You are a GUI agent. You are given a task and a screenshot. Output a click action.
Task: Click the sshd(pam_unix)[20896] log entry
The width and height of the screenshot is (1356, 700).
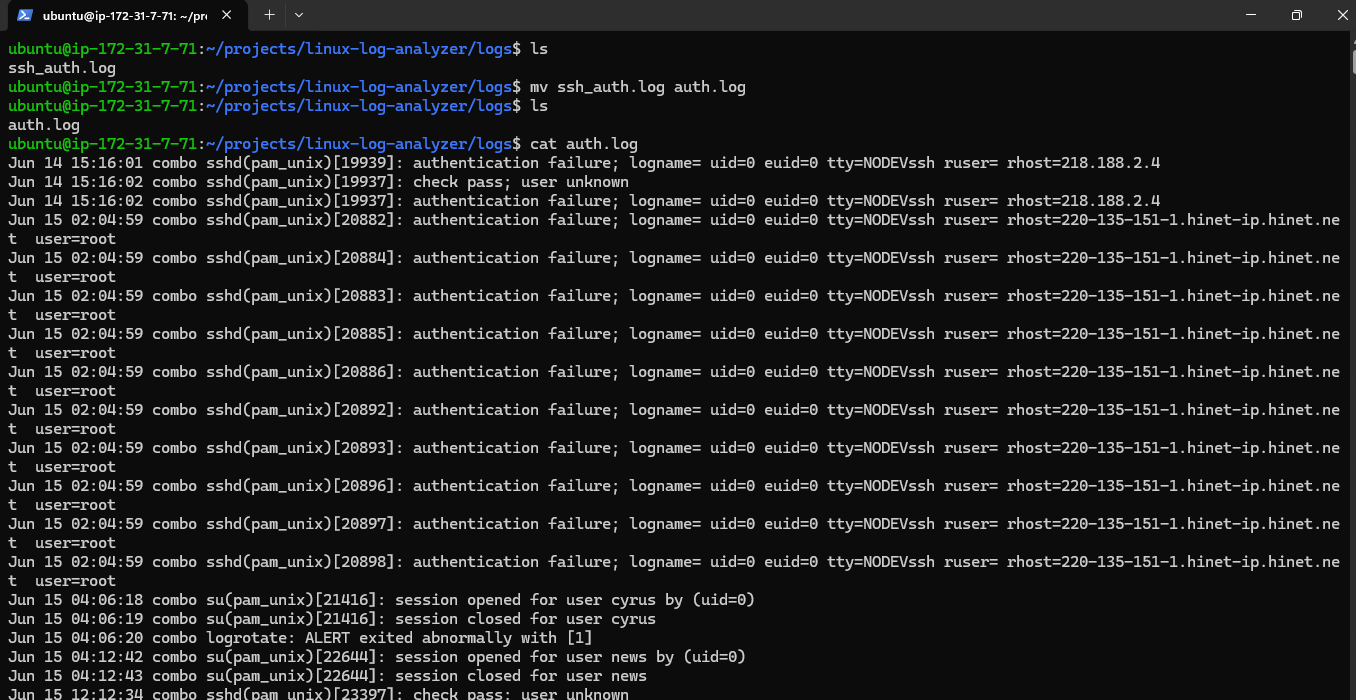point(674,495)
